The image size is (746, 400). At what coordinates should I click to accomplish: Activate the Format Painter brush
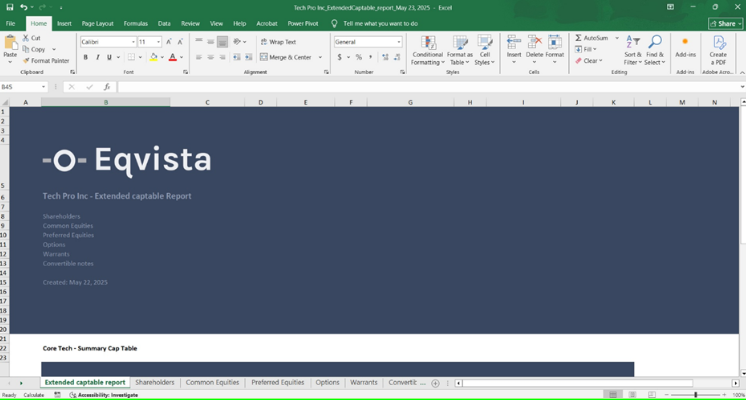pos(26,60)
